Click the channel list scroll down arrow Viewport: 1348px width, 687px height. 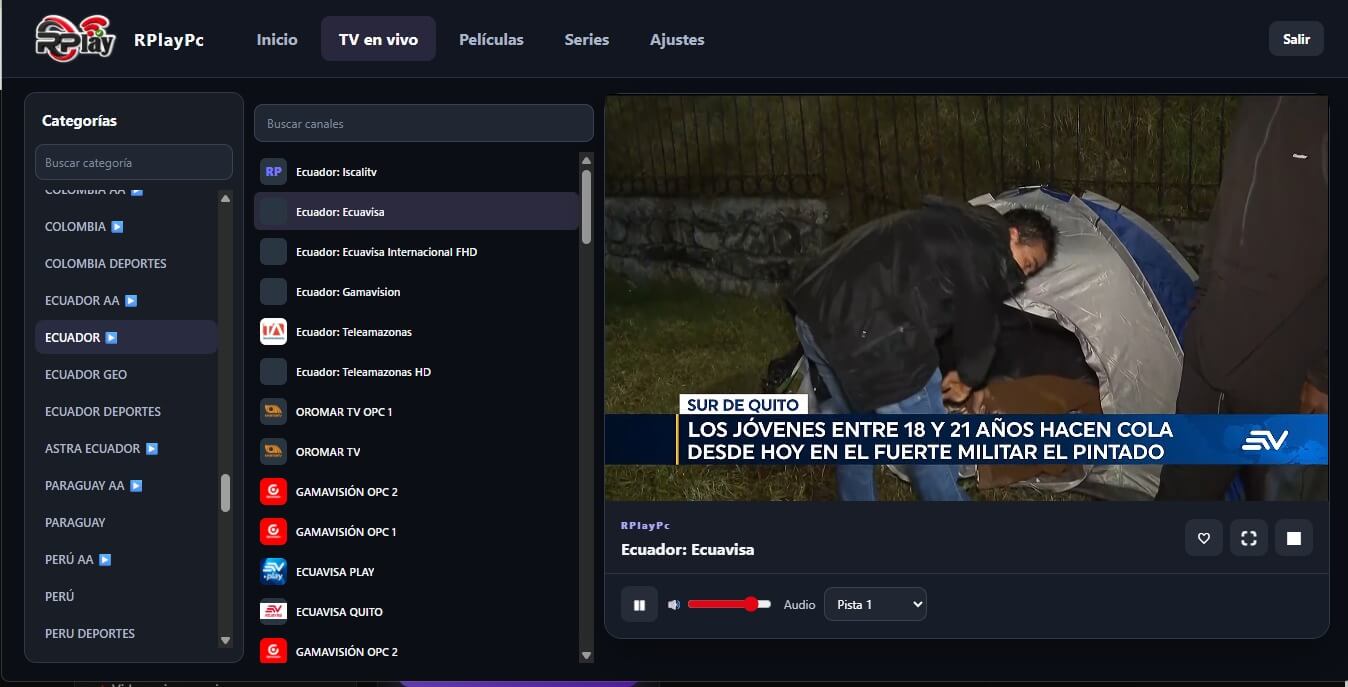coord(586,655)
